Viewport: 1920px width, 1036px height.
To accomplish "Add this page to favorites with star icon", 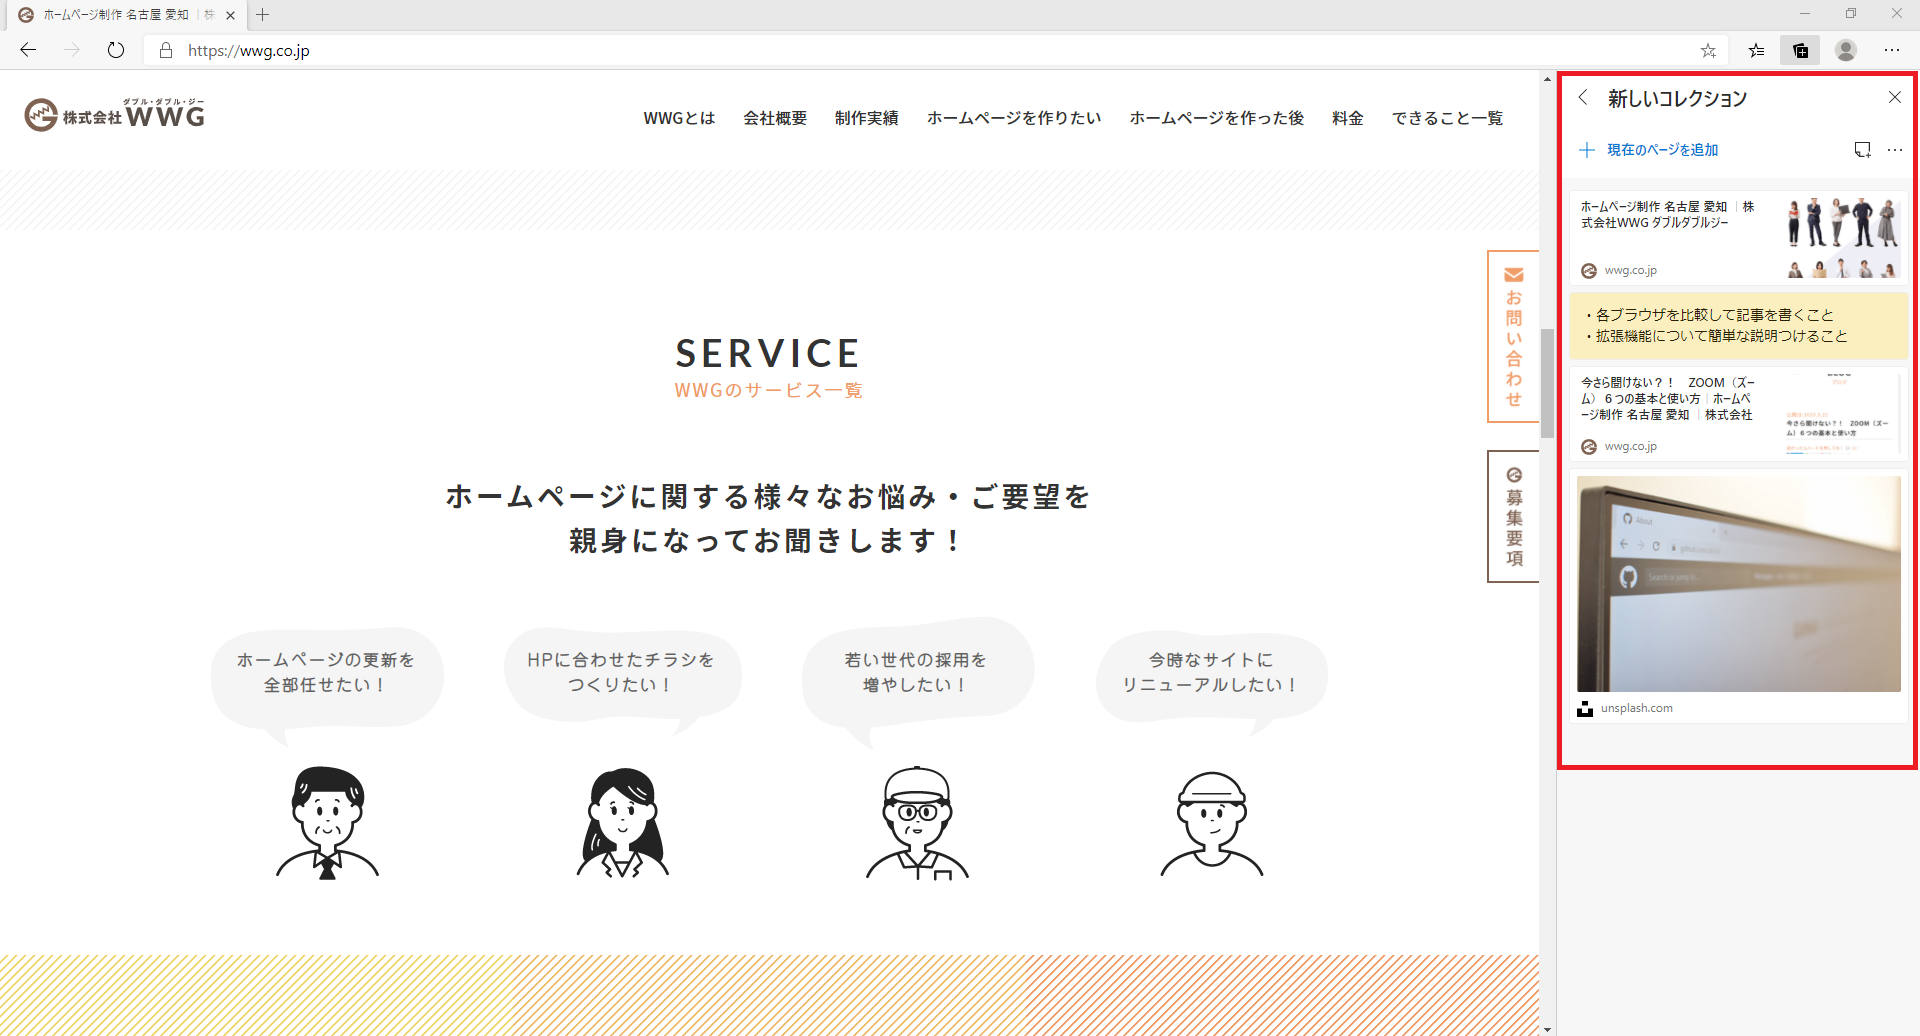I will 1708,50.
